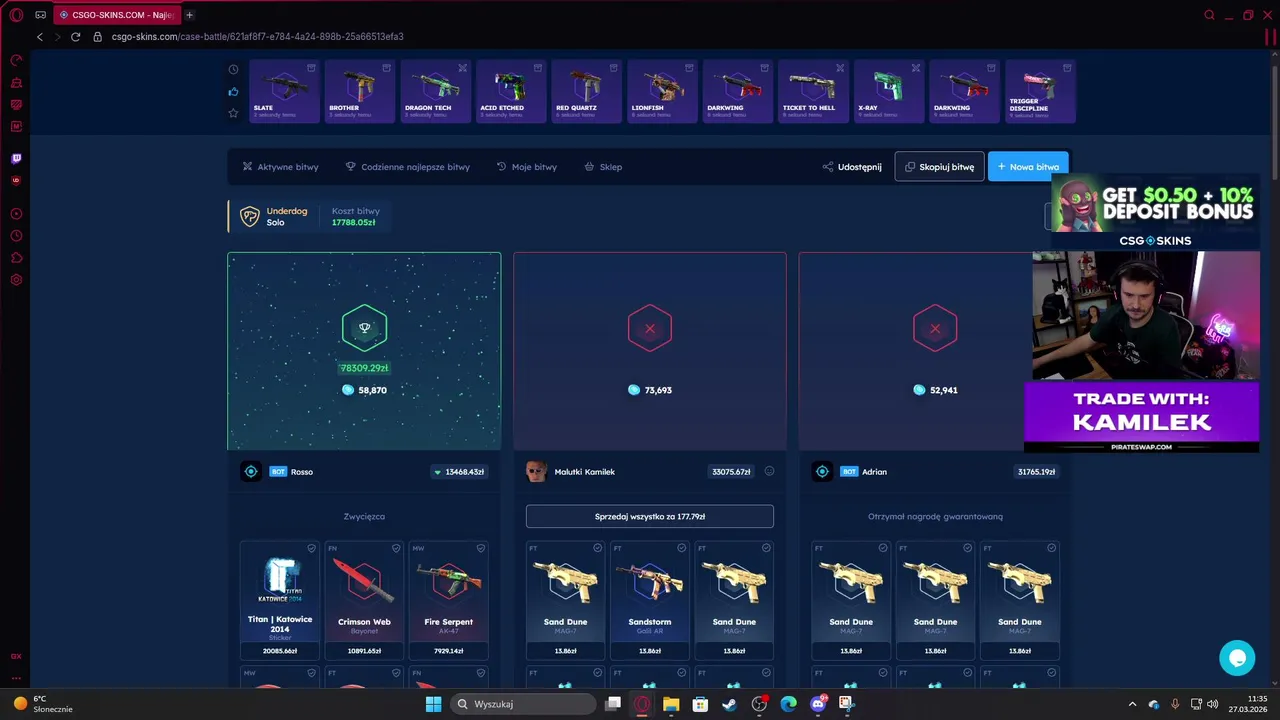
Task: Click the 33075.67zł total for Kamilek
Action: click(x=731, y=472)
